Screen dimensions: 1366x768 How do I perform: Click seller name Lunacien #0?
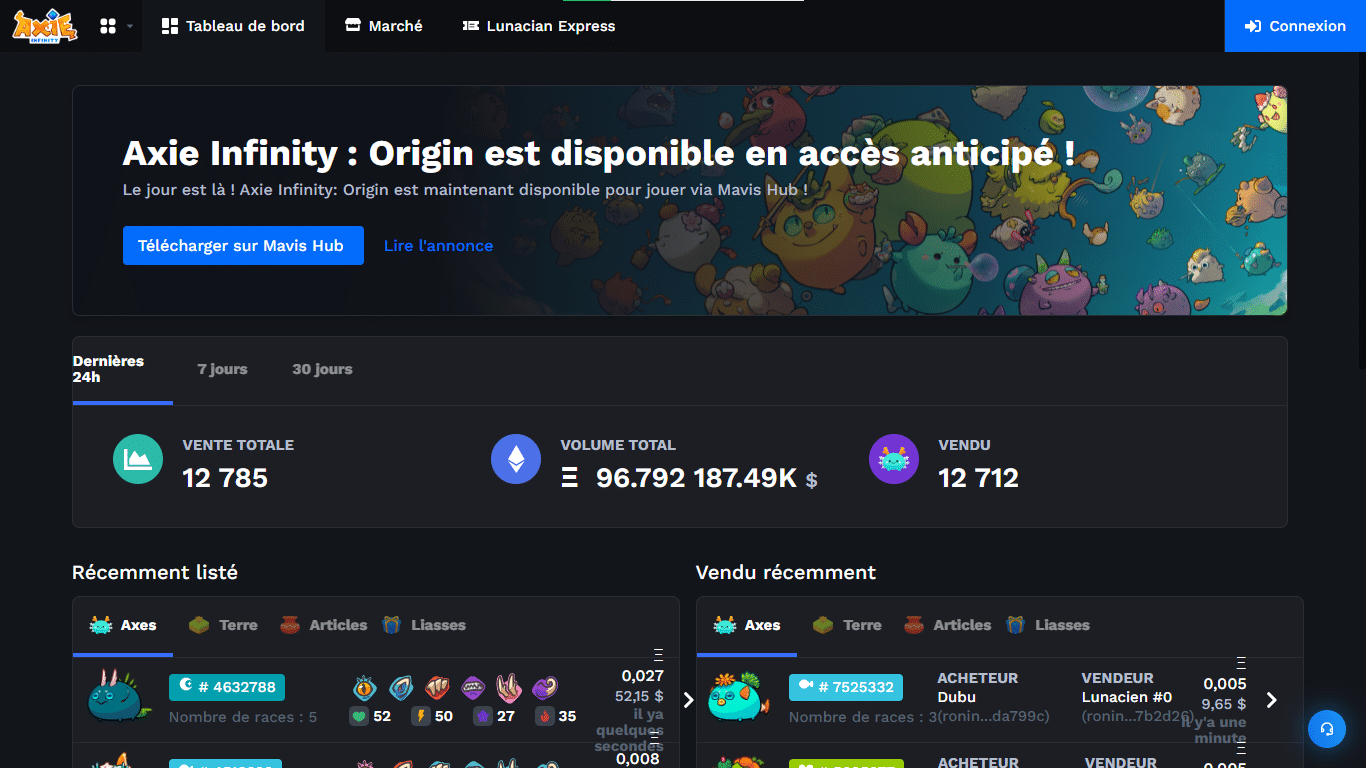pos(1127,697)
